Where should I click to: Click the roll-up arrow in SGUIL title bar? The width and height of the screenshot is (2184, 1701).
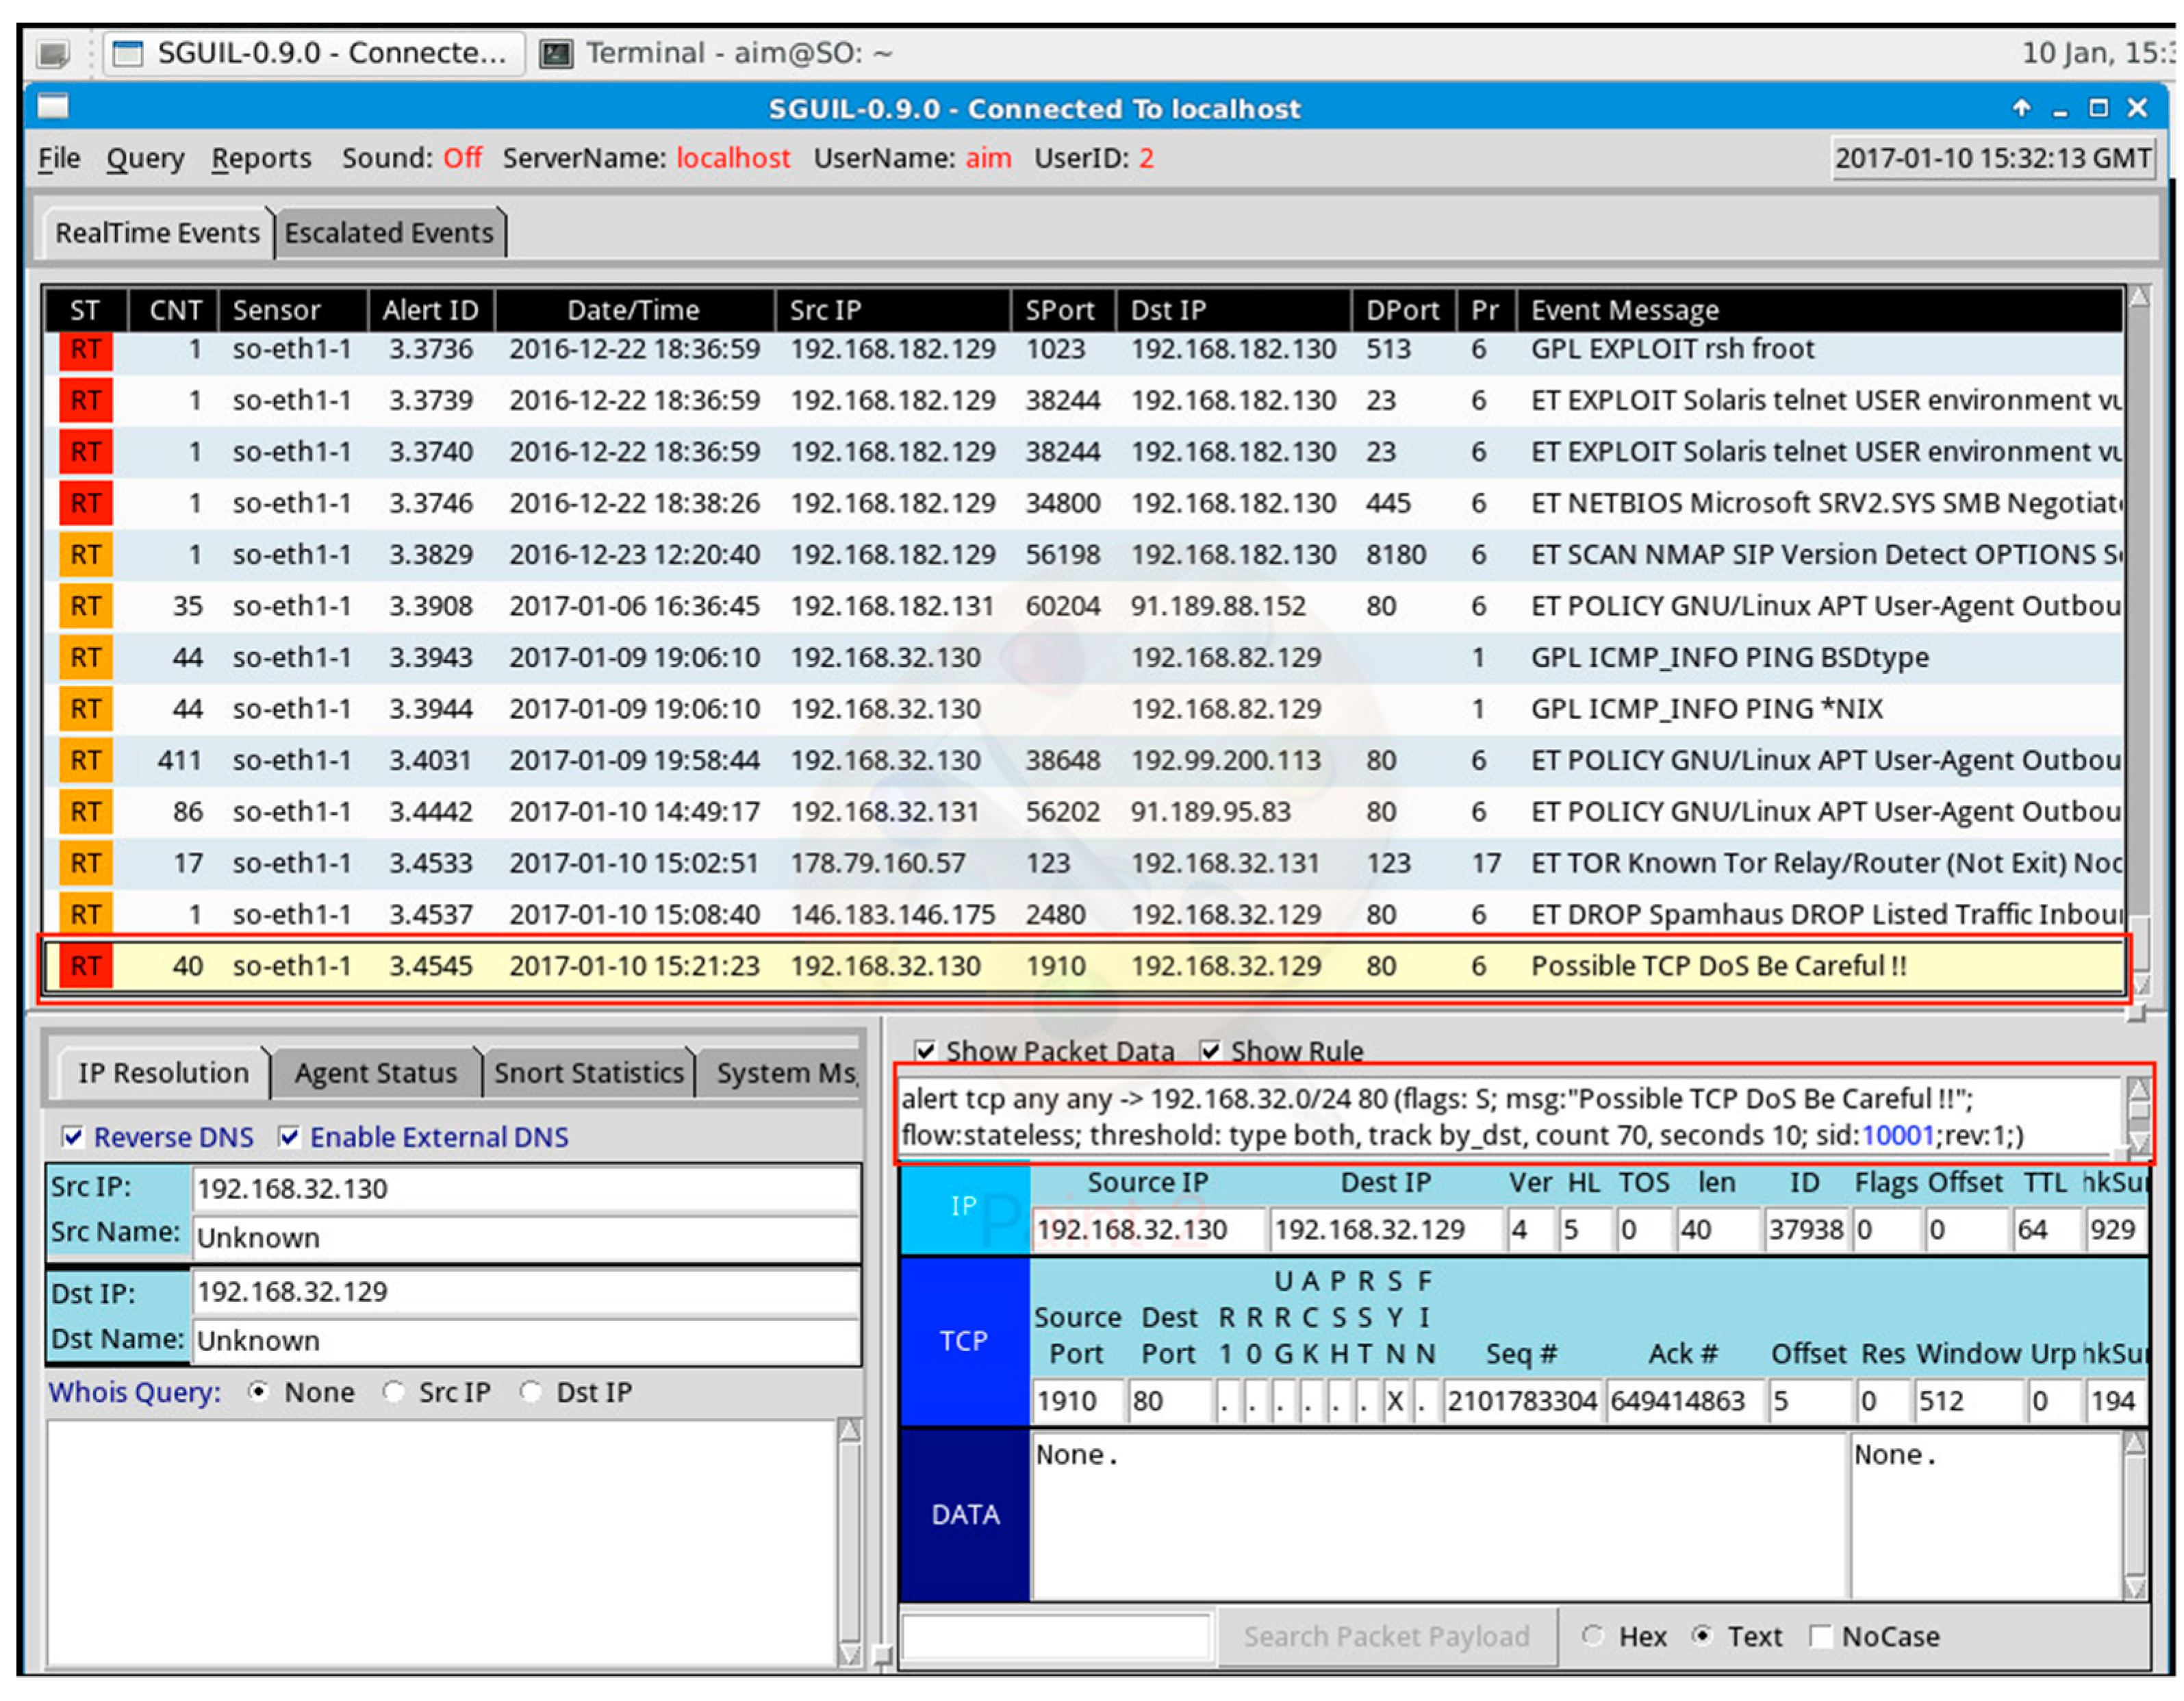coord(2021,108)
